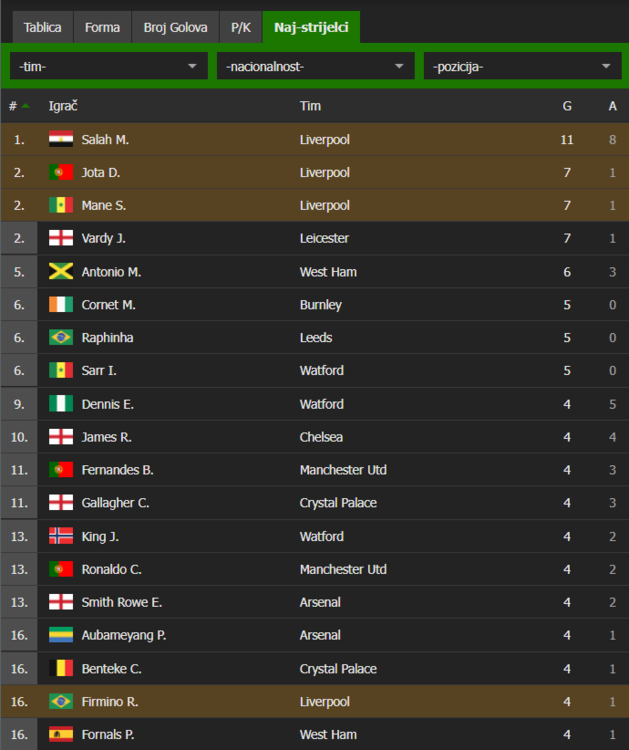The image size is (629, 750).
Task: Click the Nigeria flag beside Dennis E.
Action: point(61,404)
